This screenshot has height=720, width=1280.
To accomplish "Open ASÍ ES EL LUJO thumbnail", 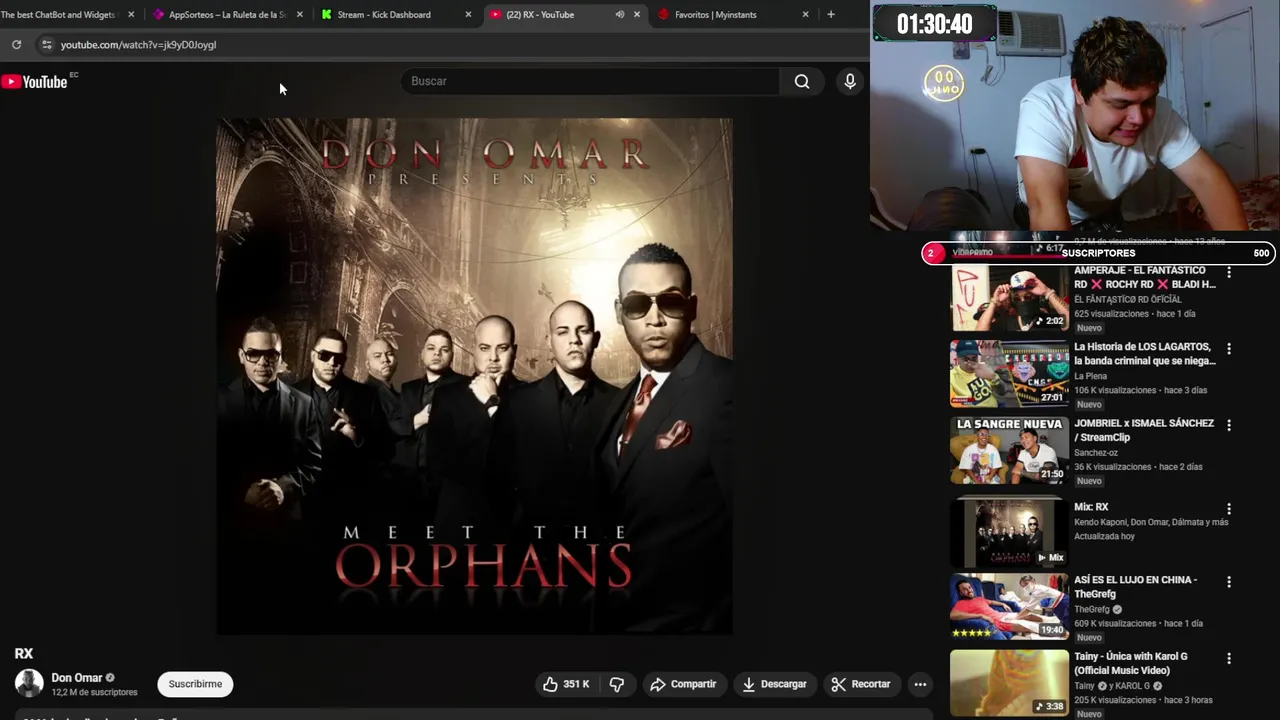I will pos(1009,607).
